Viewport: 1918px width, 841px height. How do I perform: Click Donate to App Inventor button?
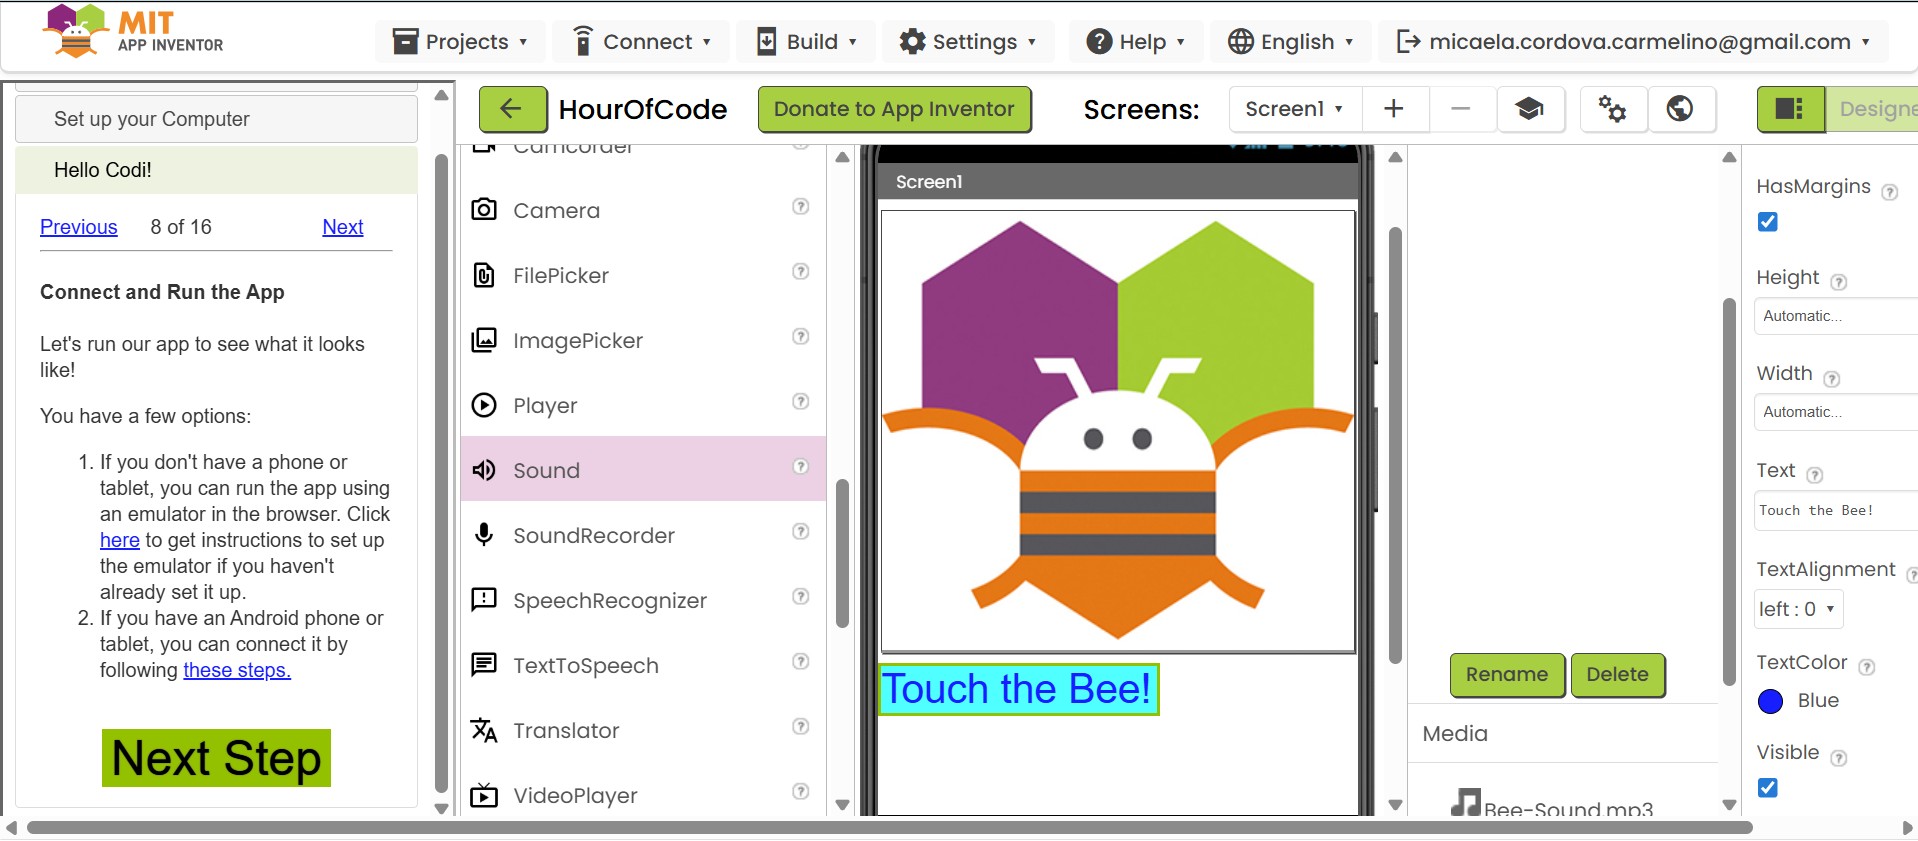894,109
